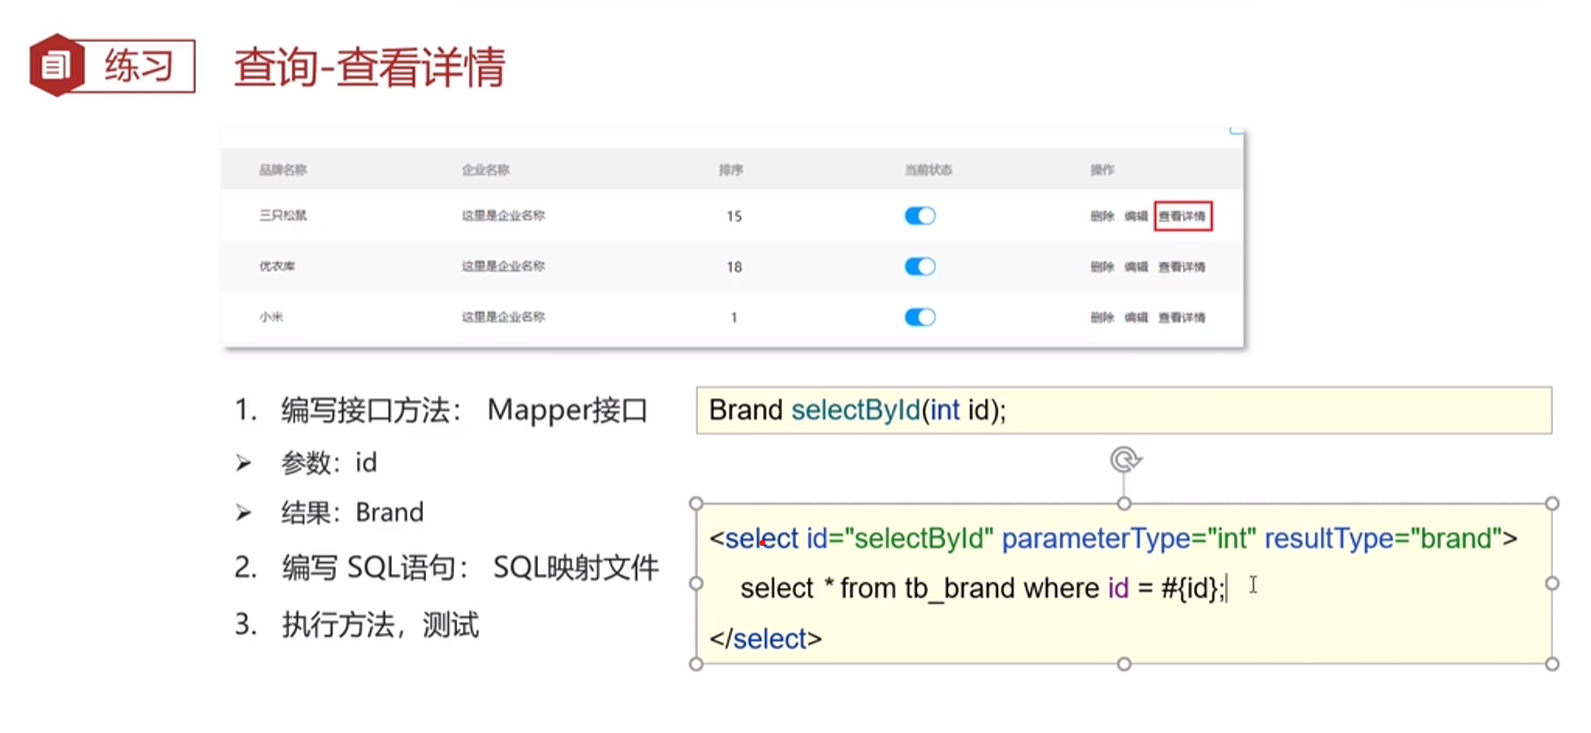Click 编辑 link in the 三只松鼠 row
Screen dimensions: 1591x733
pyautogui.click(x=1136, y=216)
